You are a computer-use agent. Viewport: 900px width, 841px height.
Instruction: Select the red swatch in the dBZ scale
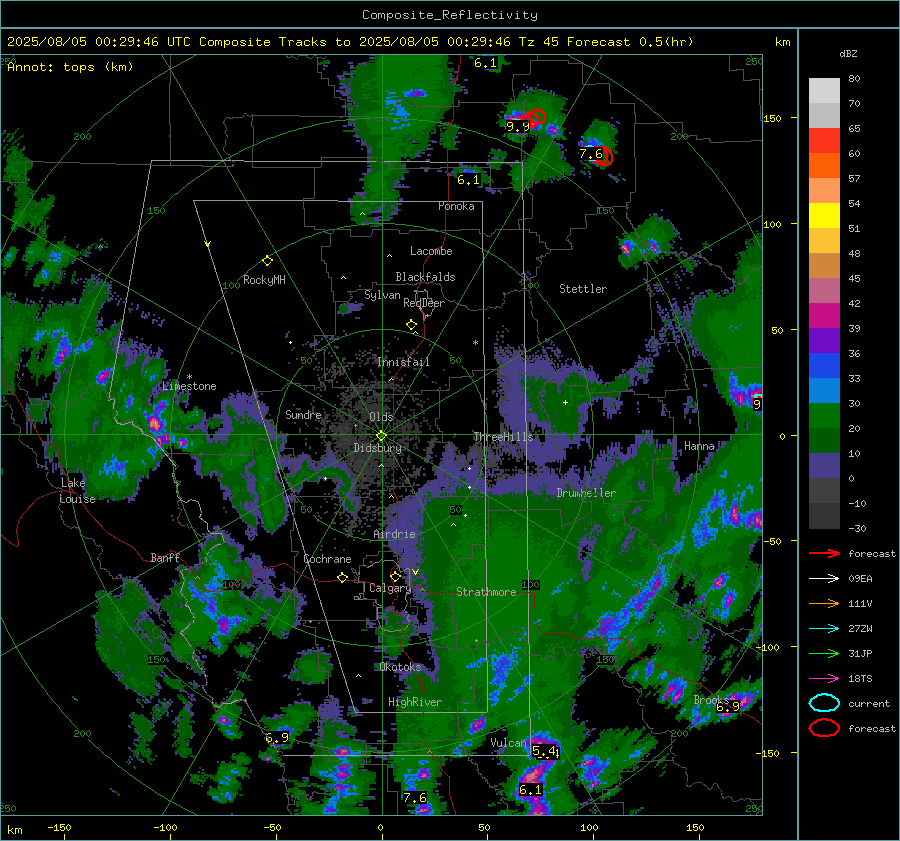(824, 141)
